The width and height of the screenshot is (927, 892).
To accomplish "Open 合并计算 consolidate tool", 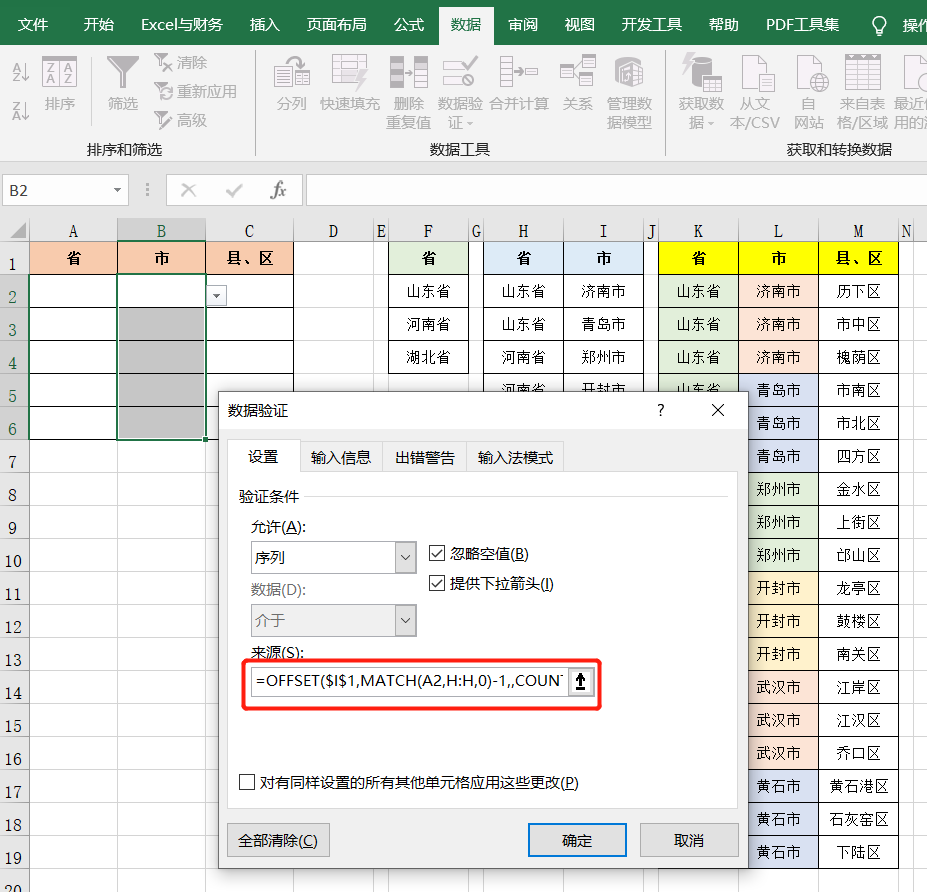I will 519,85.
